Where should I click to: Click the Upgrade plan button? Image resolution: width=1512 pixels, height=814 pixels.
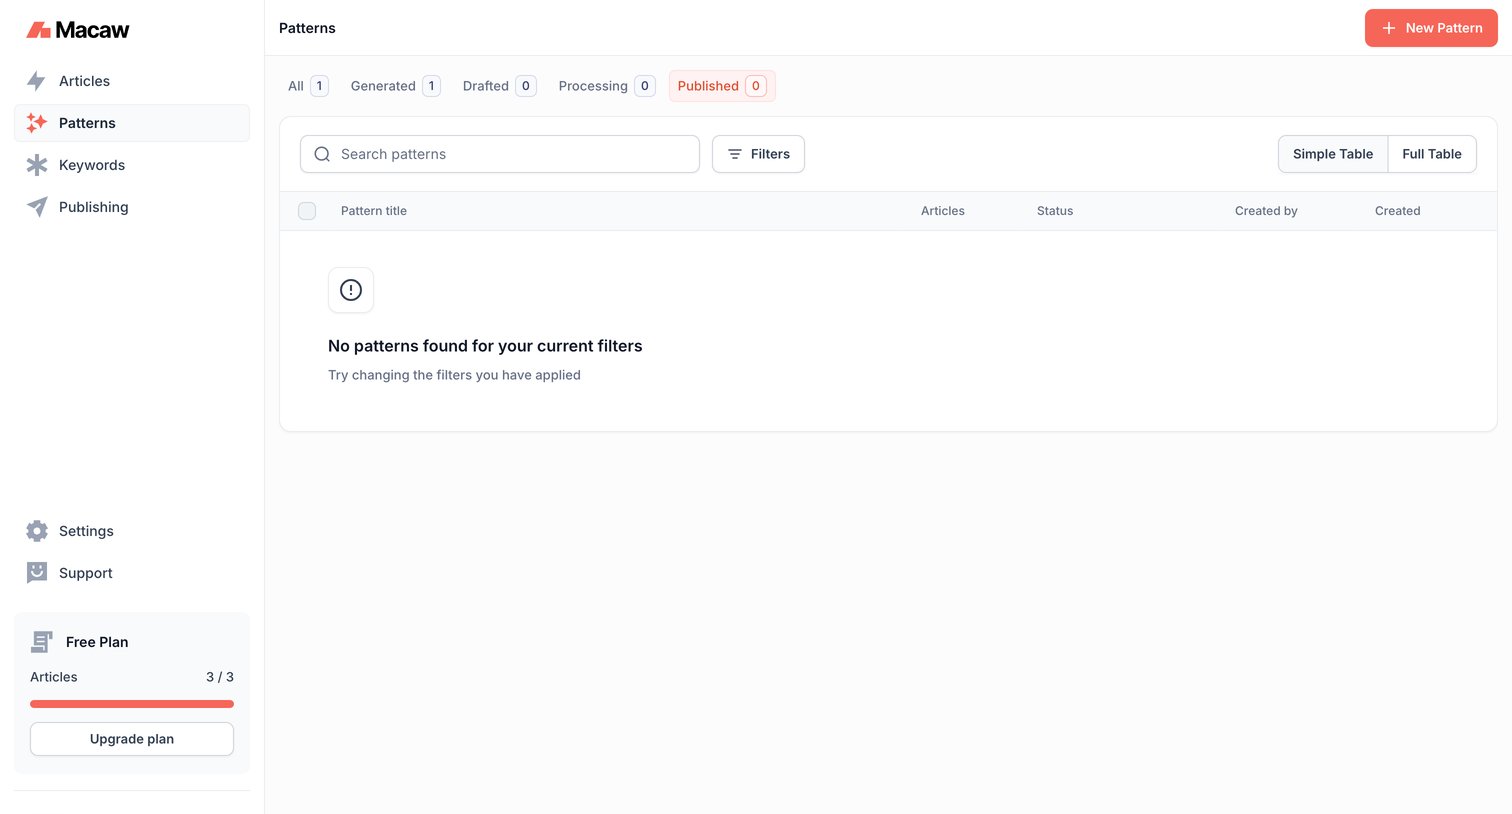(132, 739)
